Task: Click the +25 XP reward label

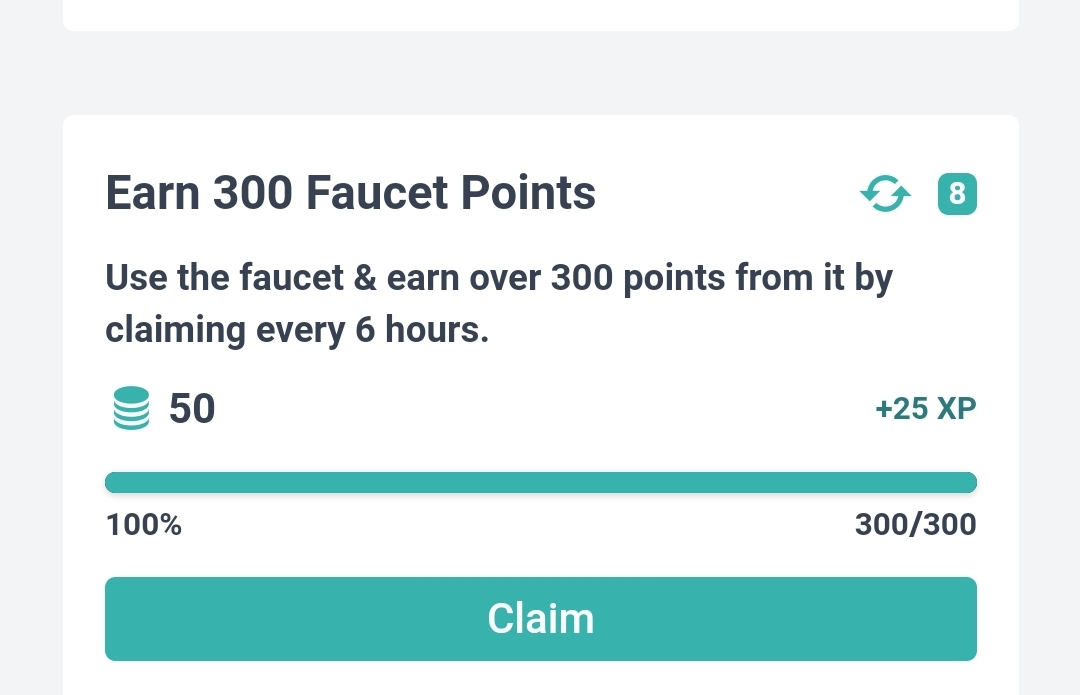Action: tap(926, 408)
